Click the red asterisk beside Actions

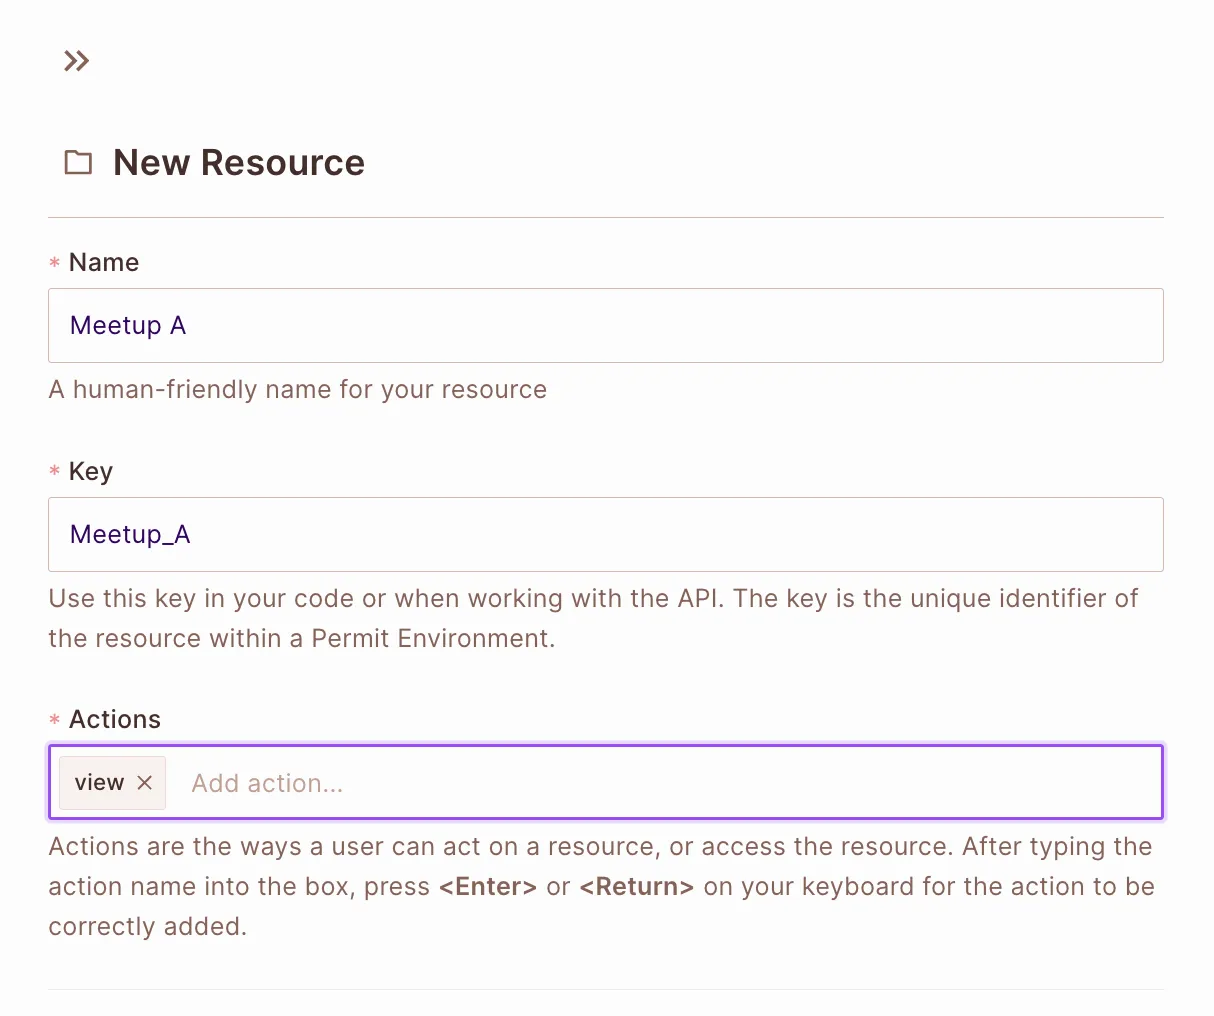click(55, 720)
